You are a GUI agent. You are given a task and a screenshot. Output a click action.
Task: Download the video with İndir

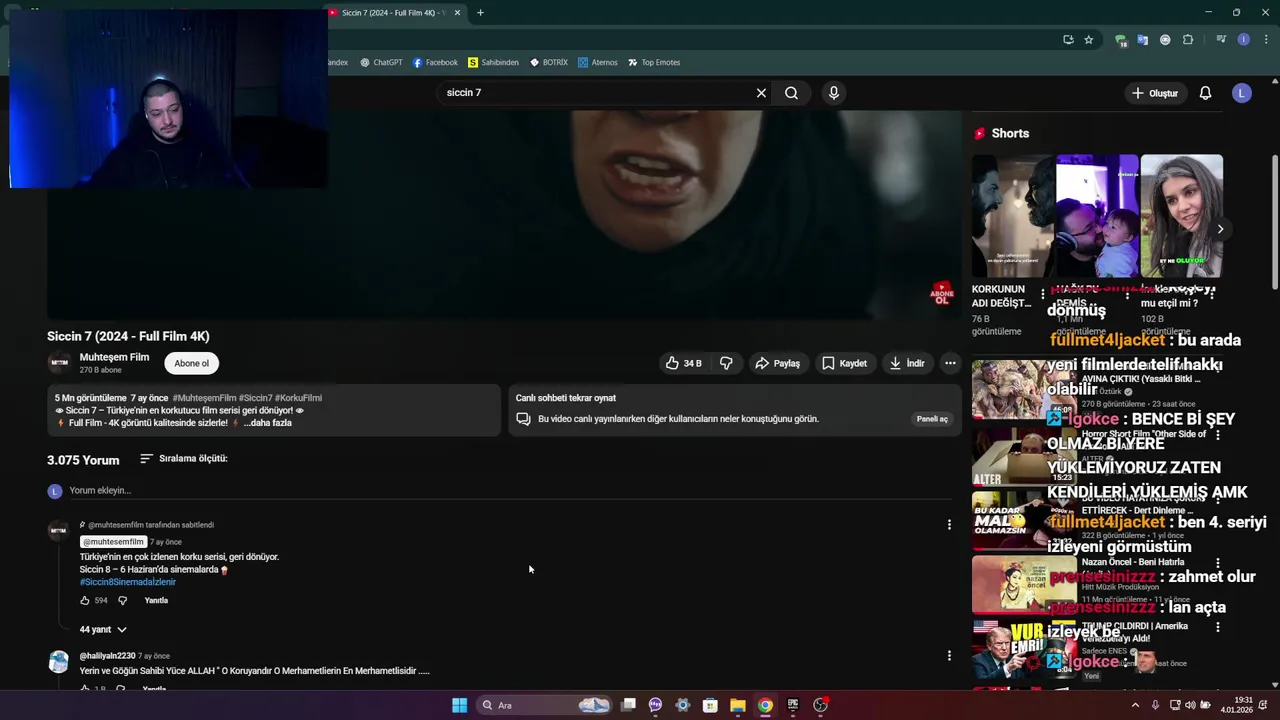(x=907, y=363)
